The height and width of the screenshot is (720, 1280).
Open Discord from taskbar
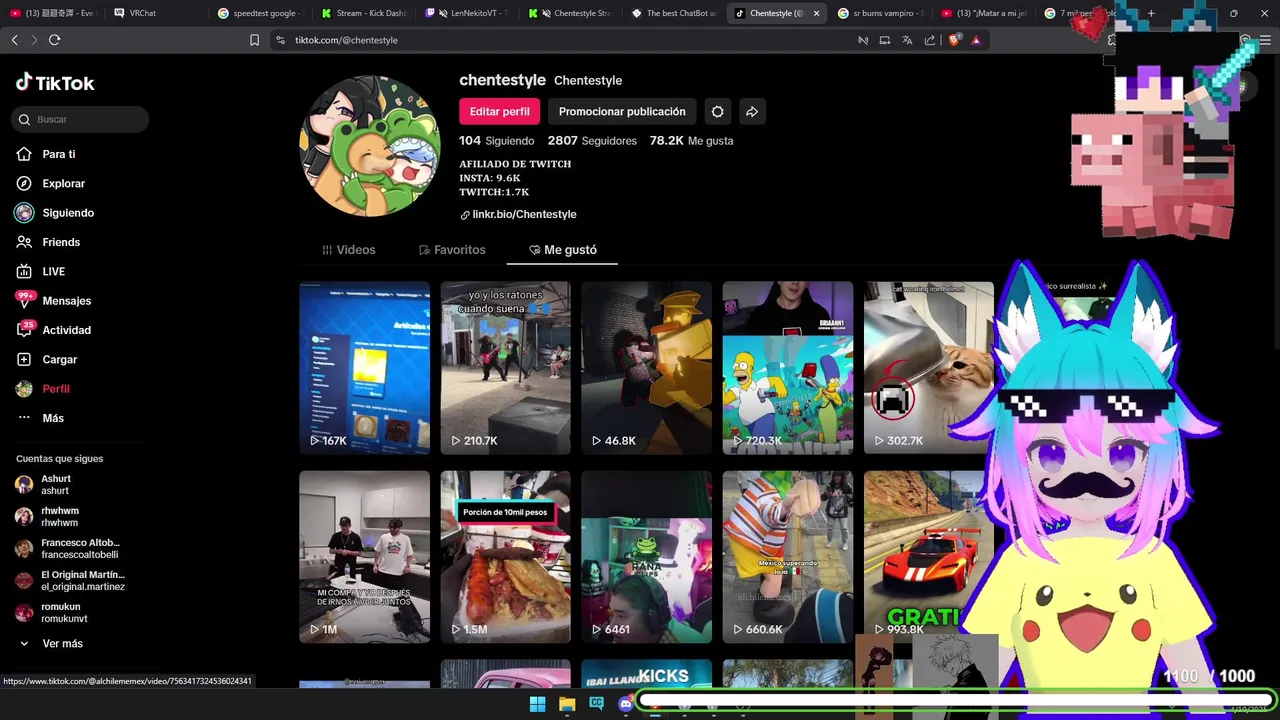point(626,704)
